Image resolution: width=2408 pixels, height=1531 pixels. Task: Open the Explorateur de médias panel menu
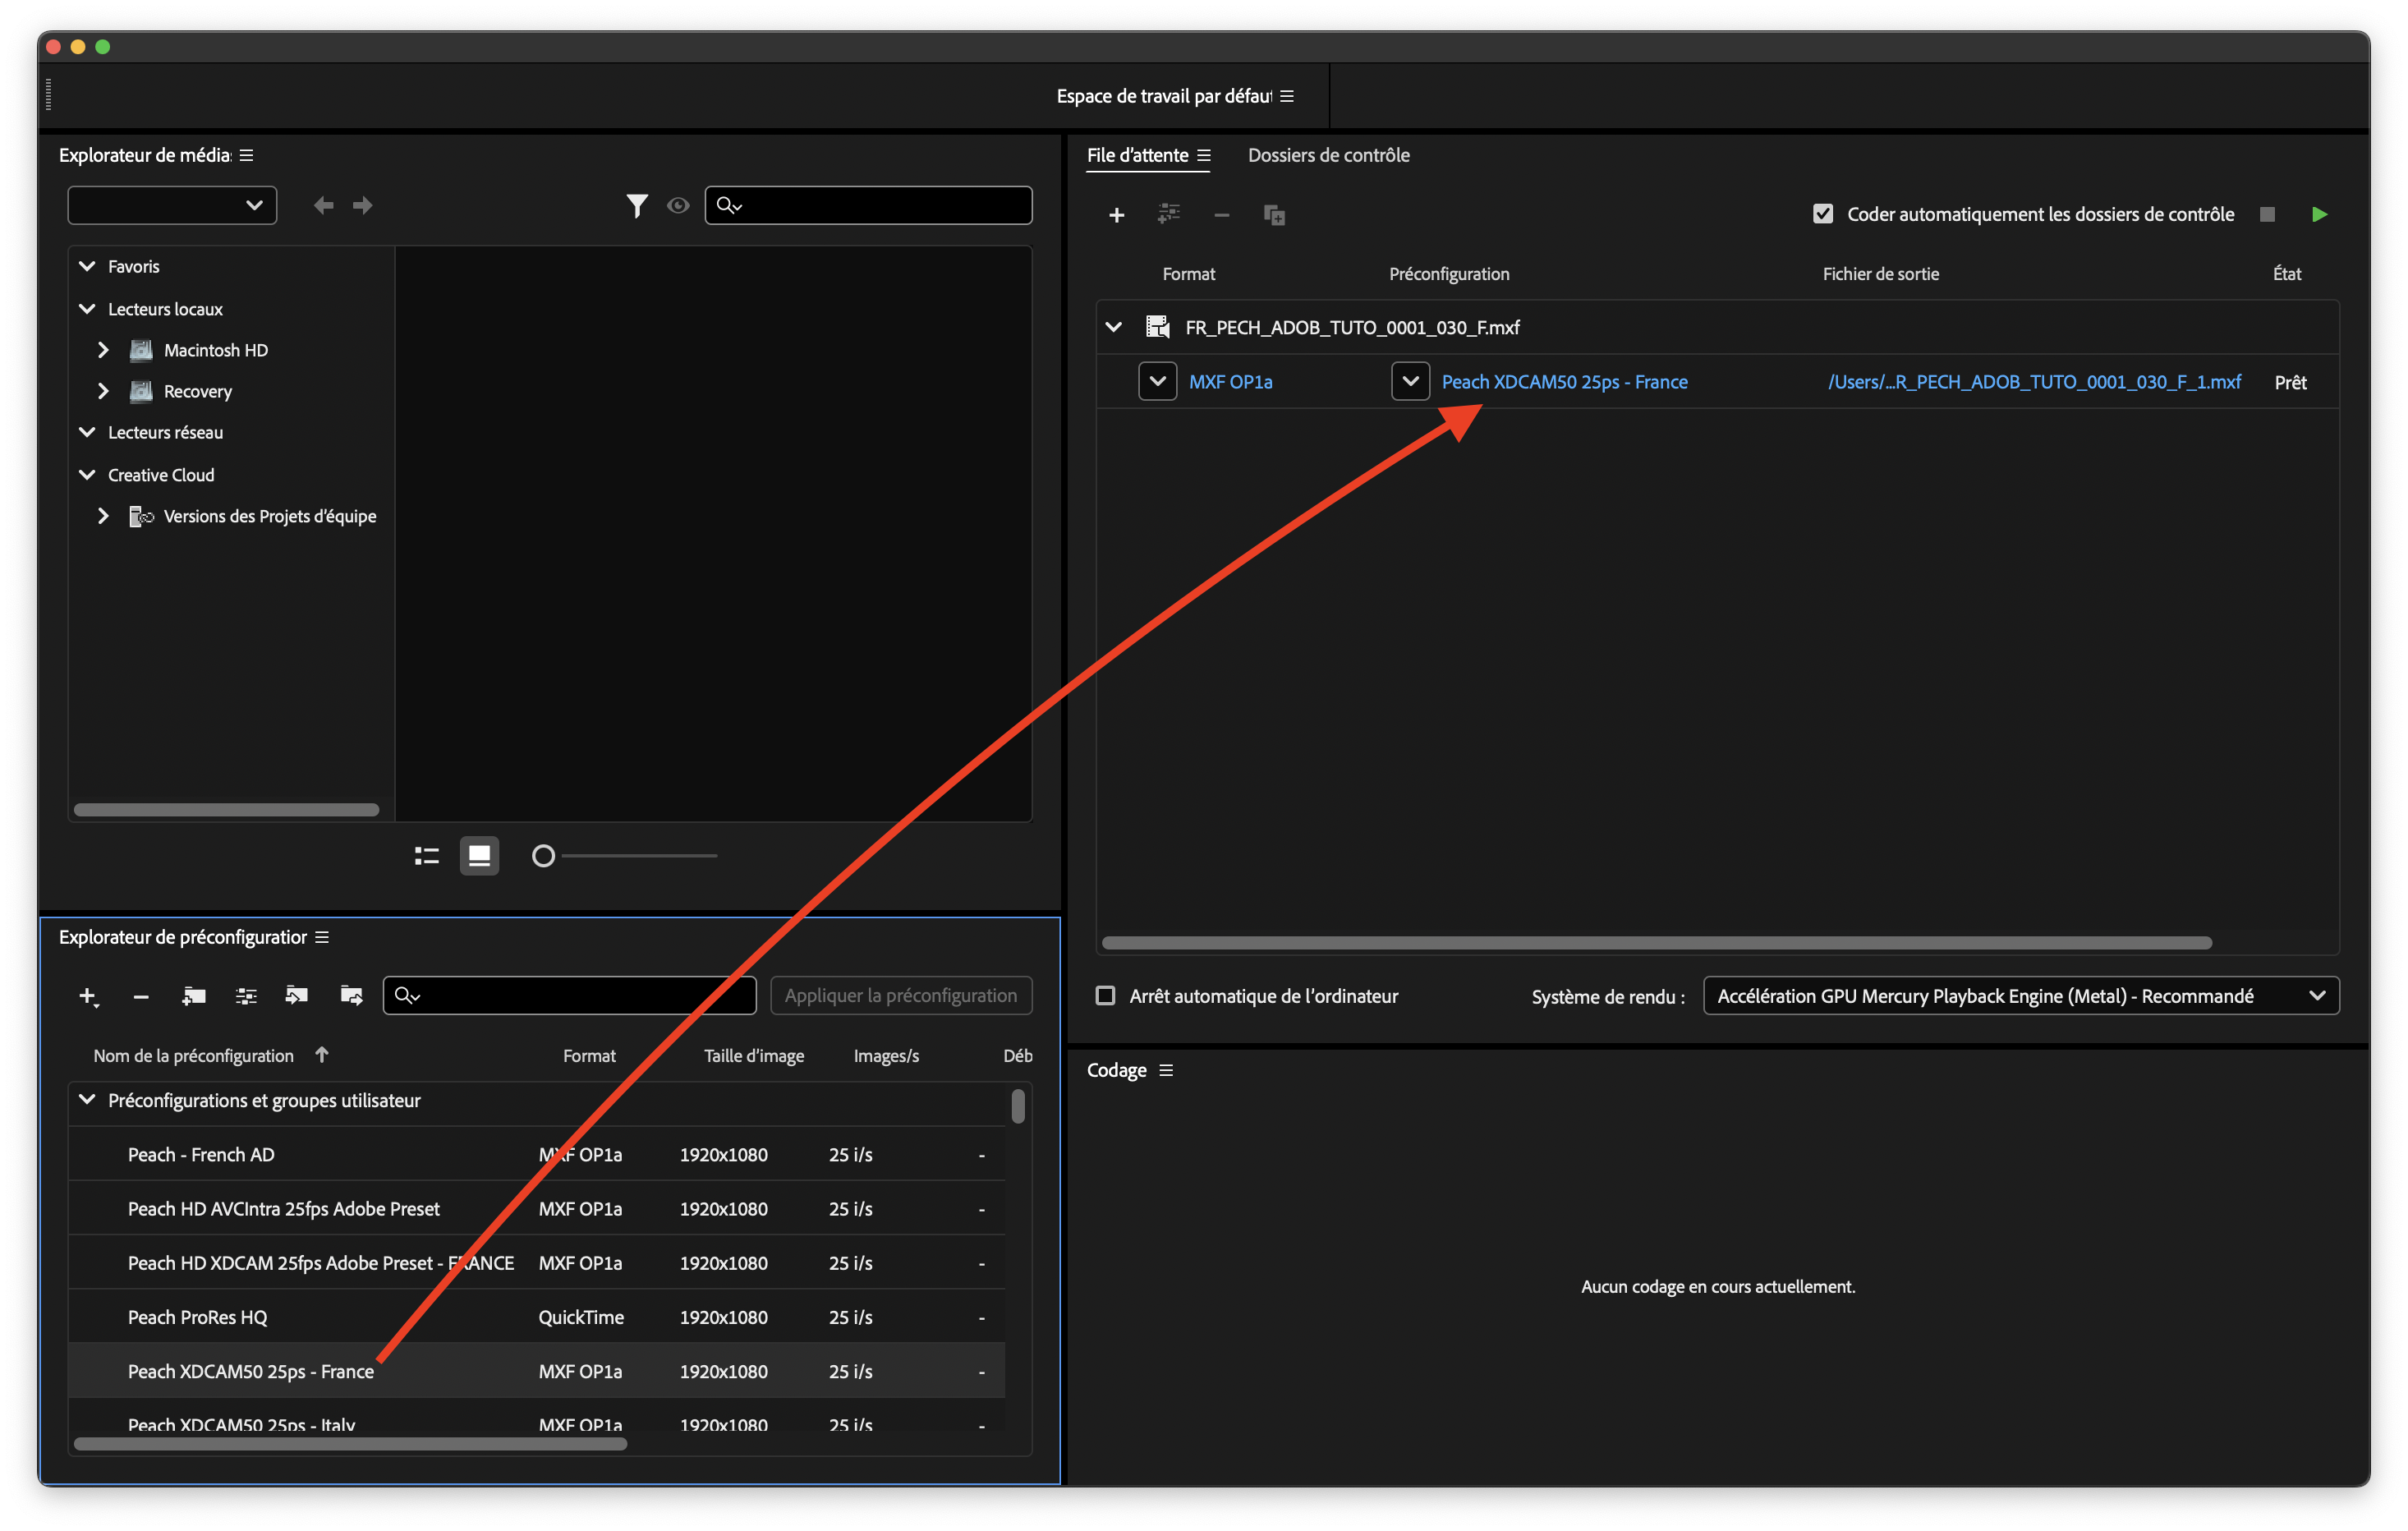pyautogui.click(x=246, y=155)
